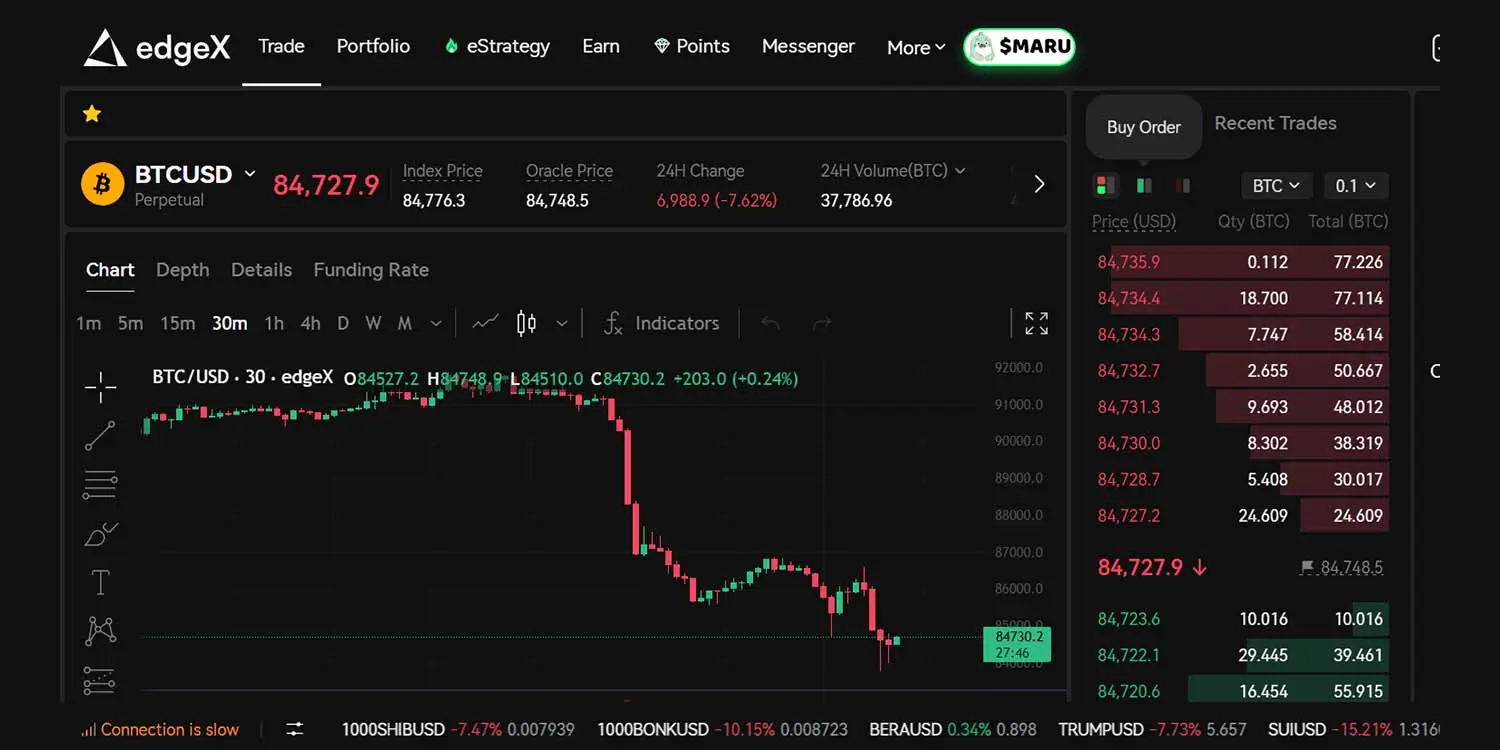Screen dimensions: 1500x750
Task: Expand the chart to fullscreen
Action: [x=1035, y=323]
